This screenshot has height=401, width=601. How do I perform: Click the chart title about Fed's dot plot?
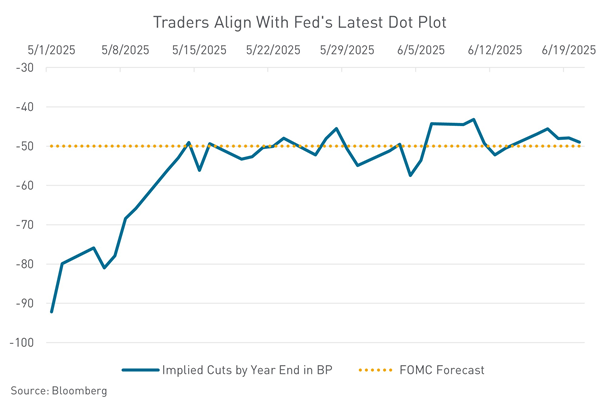click(300, 20)
